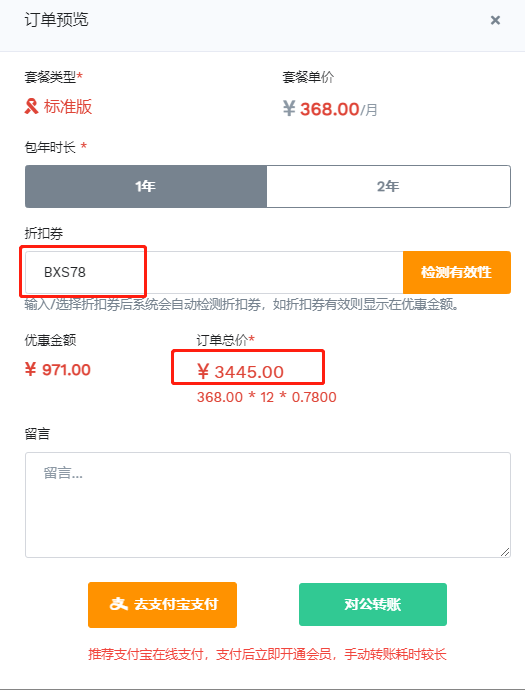Focus the coupon field containing BXS78
Image resolution: width=525 pixels, height=690 pixels.
[214, 272]
